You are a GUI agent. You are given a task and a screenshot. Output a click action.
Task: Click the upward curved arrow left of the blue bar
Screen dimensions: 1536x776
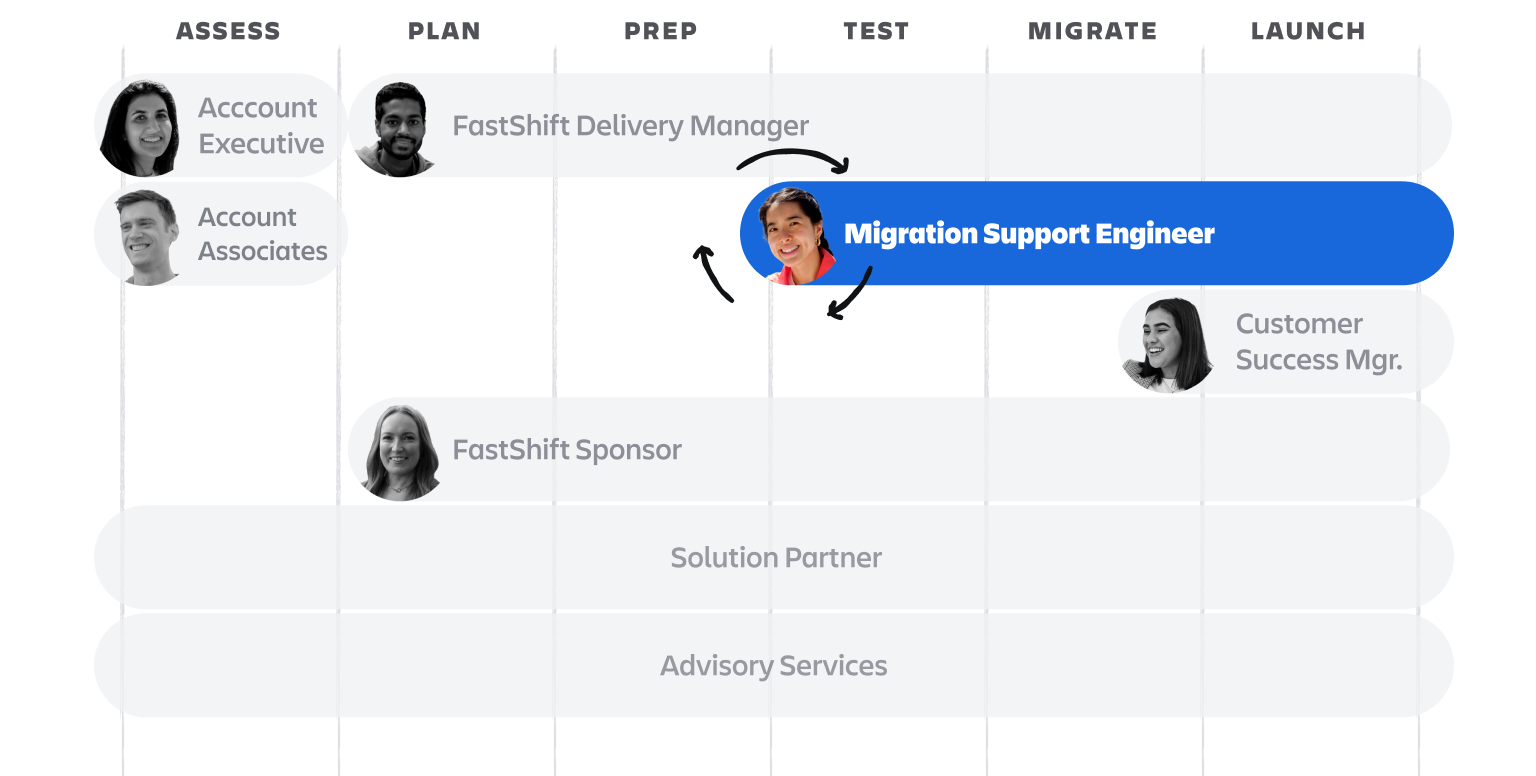coord(714,273)
